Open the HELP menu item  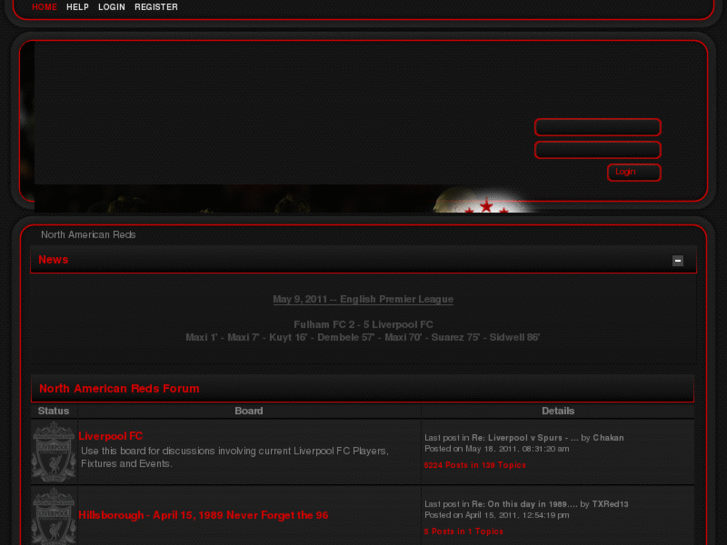77,7
